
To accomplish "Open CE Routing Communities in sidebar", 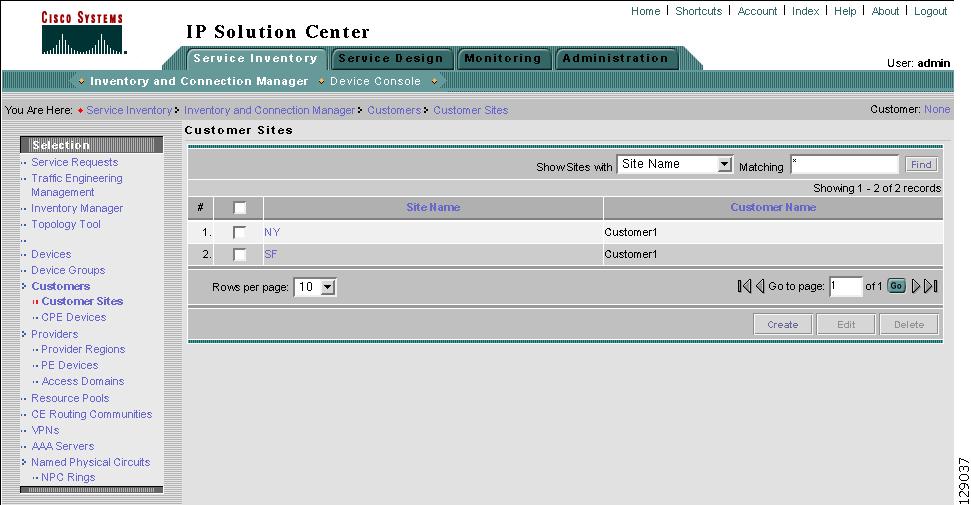I will click(x=92, y=415).
